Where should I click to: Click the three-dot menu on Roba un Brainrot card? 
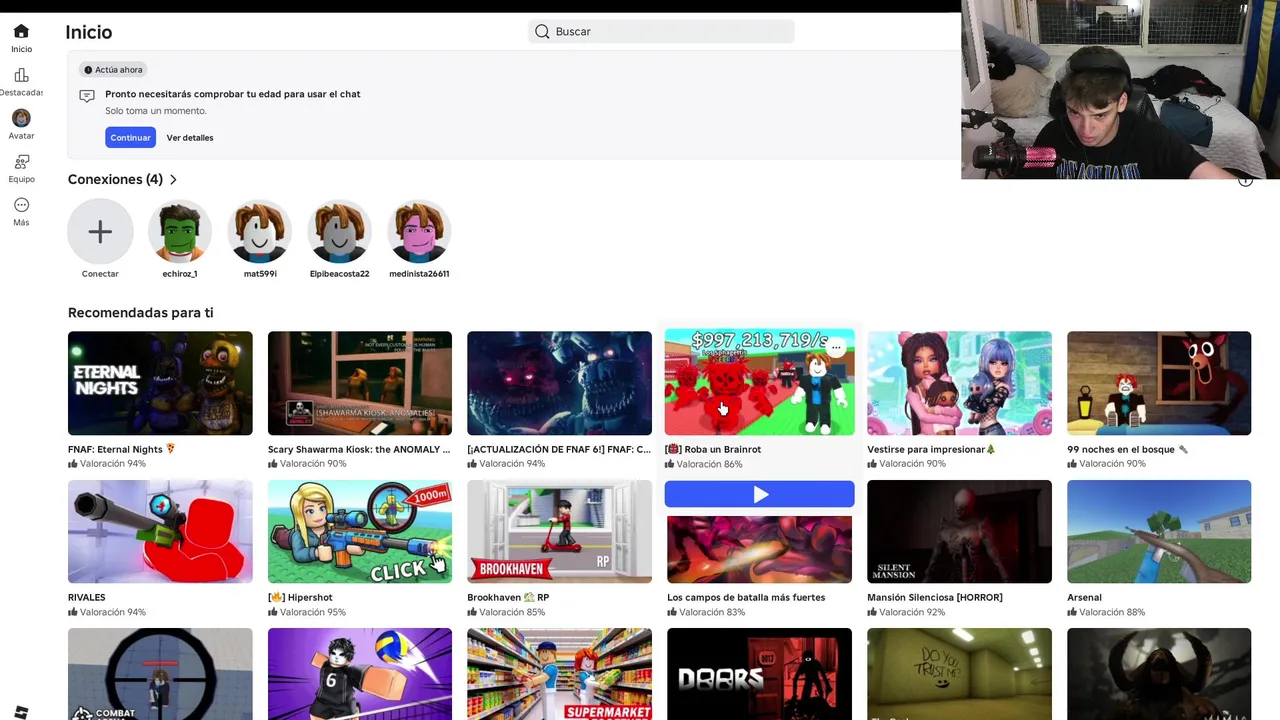(x=836, y=348)
